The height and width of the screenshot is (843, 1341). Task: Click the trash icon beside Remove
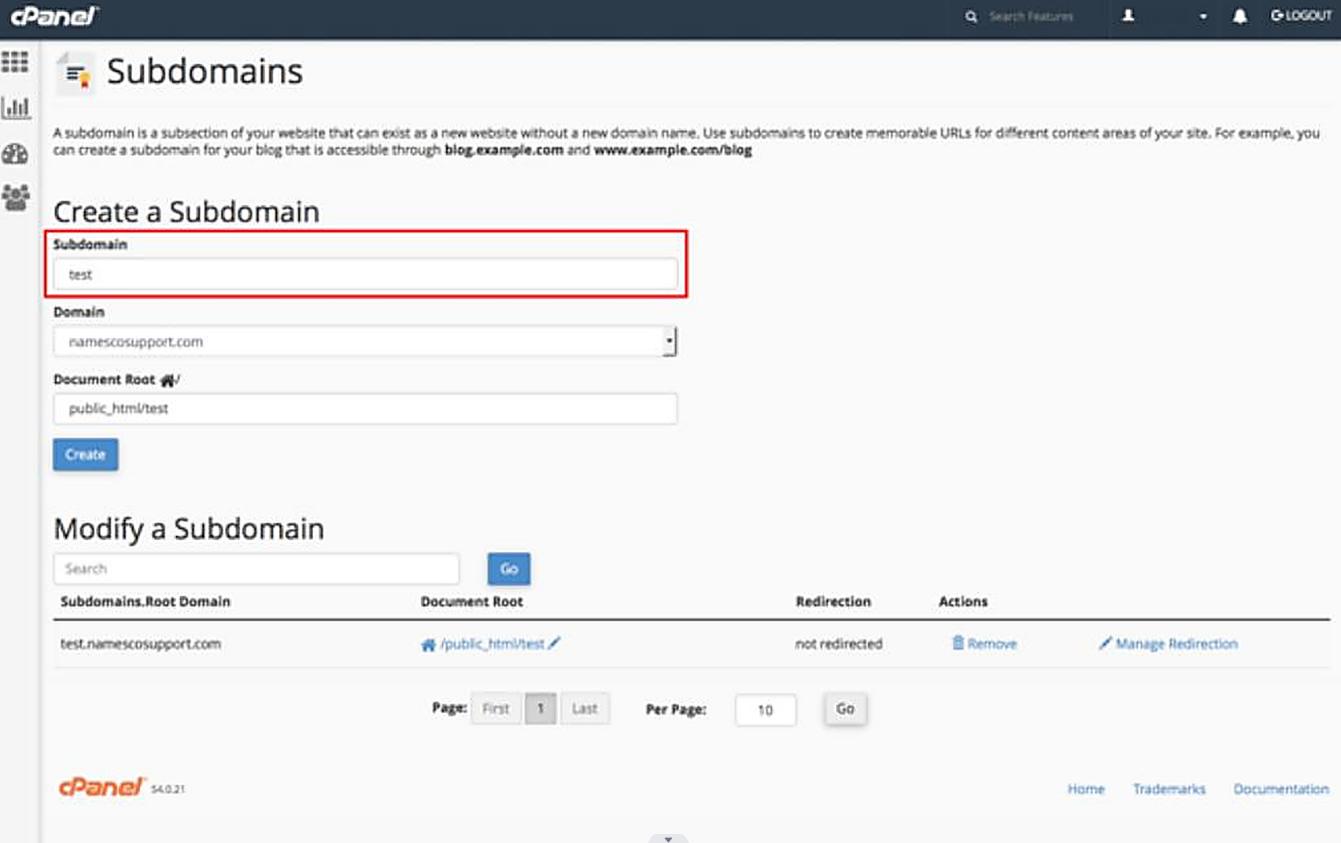tap(957, 643)
